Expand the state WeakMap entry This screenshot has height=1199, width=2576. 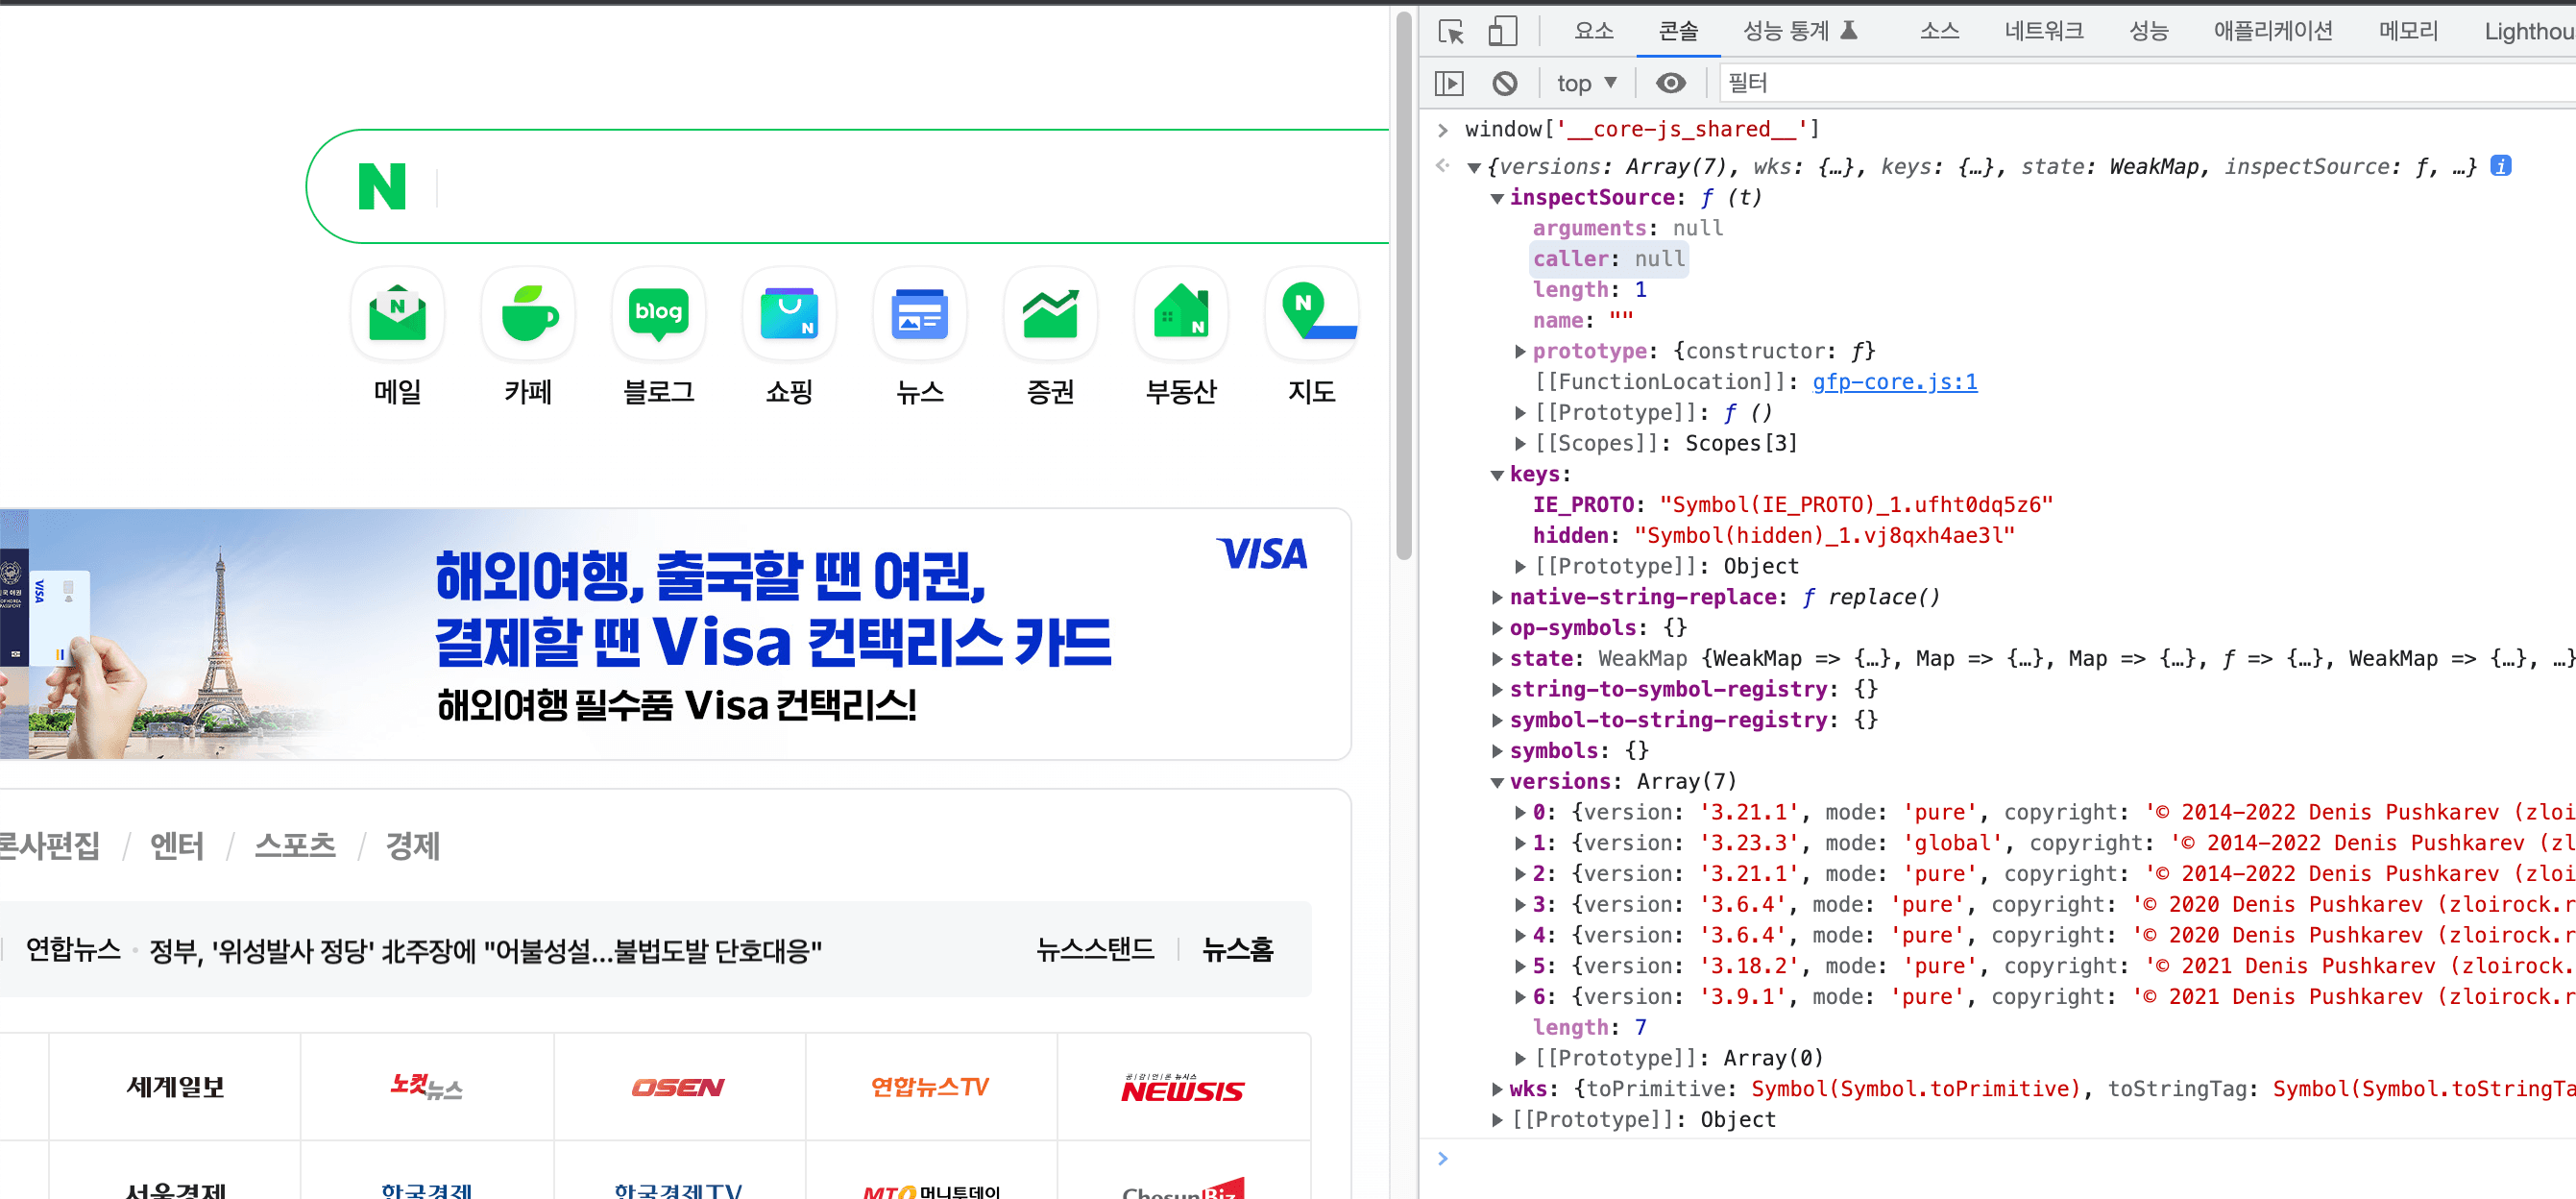[x=1496, y=658]
